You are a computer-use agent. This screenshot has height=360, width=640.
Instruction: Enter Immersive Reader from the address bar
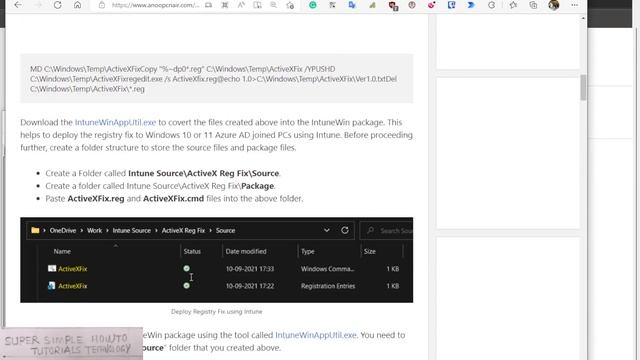[258, 5]
